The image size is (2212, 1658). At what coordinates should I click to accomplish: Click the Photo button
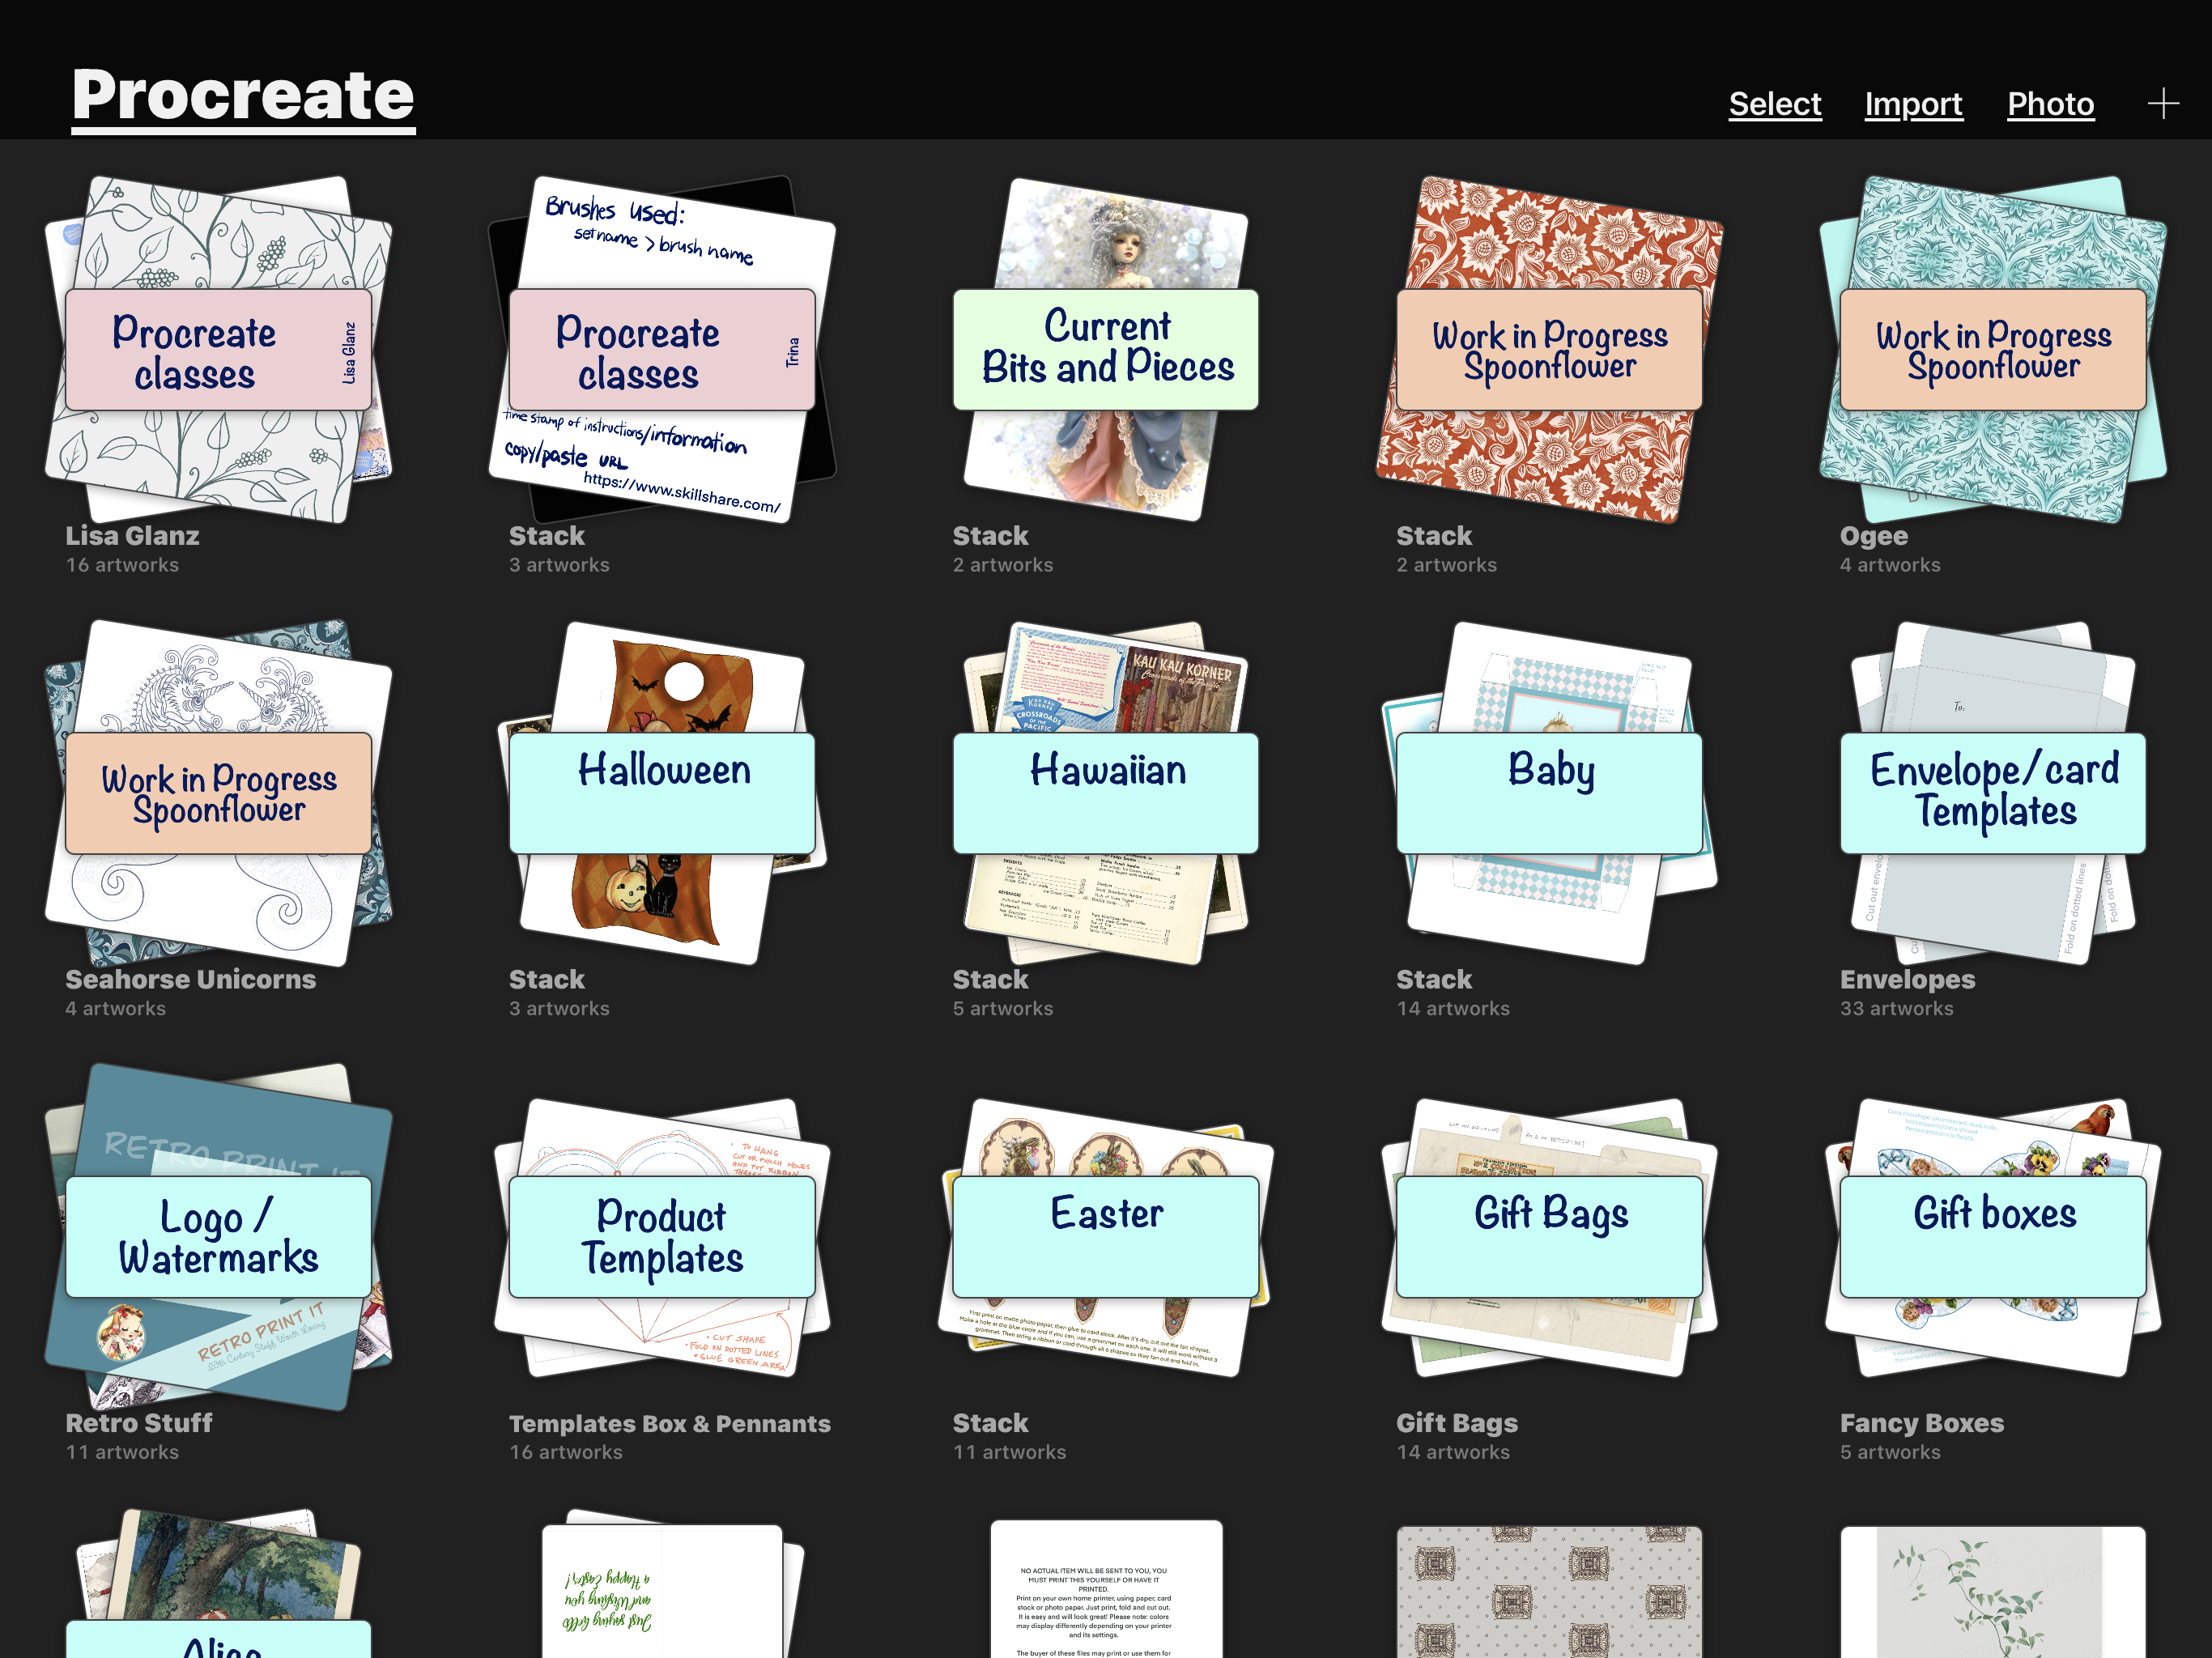pyautogui.click(x=2050, y=104)
